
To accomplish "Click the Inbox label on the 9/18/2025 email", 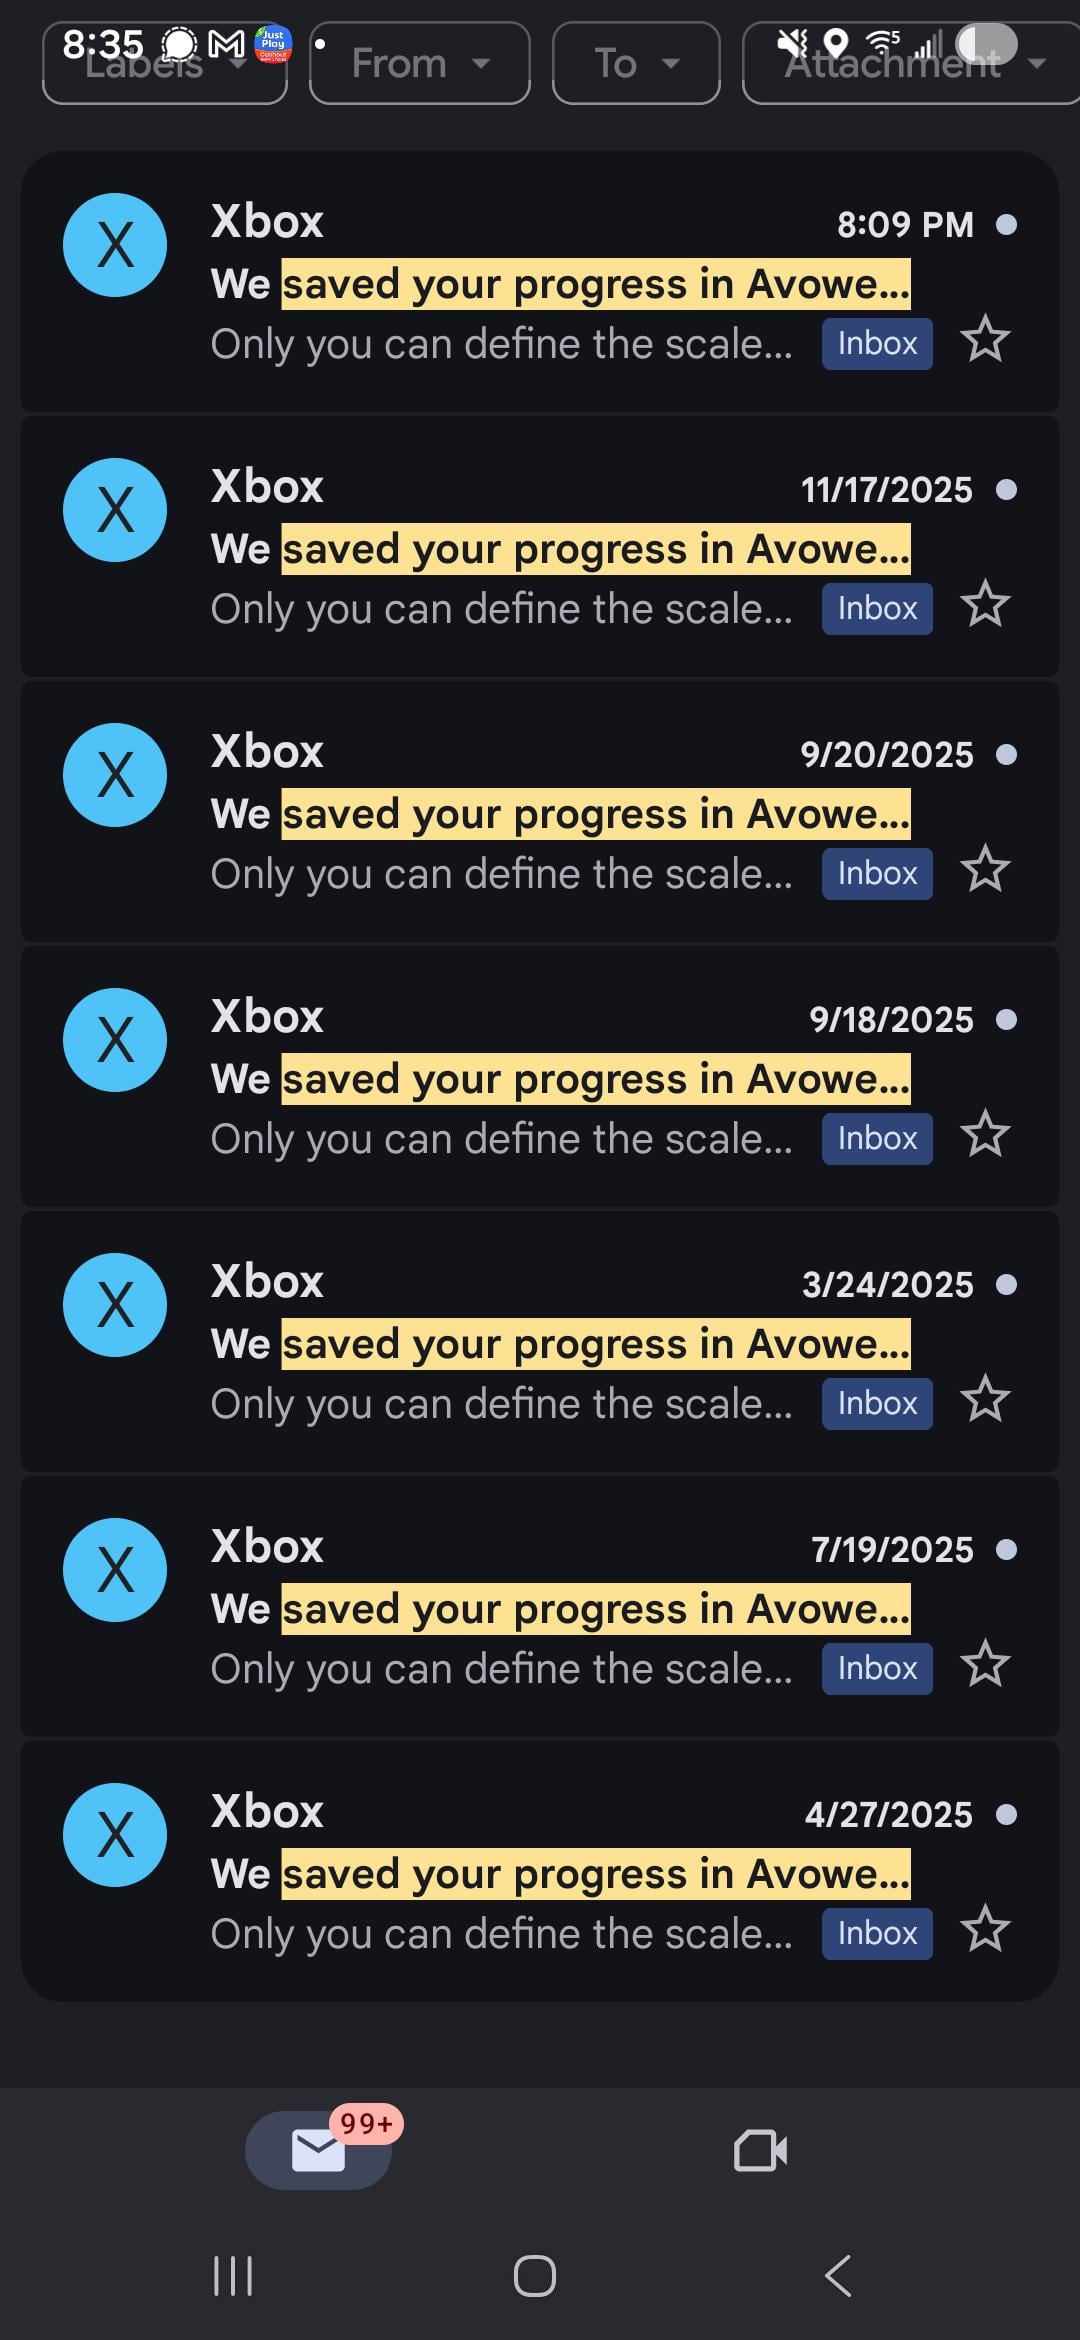I will (877, 1139).
